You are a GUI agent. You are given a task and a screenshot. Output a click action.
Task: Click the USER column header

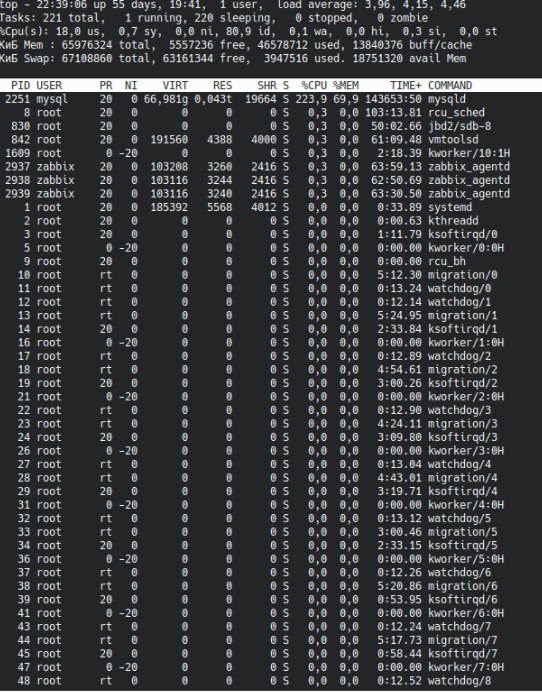(x=49, y=85)
